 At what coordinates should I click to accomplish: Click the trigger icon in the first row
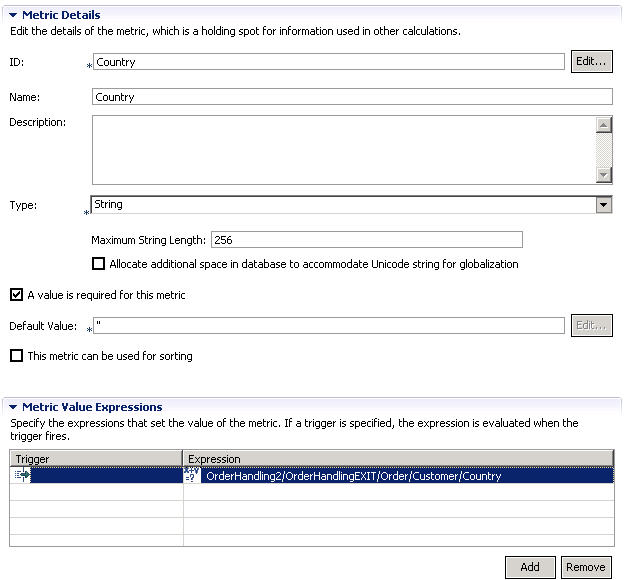click(22, 476)
